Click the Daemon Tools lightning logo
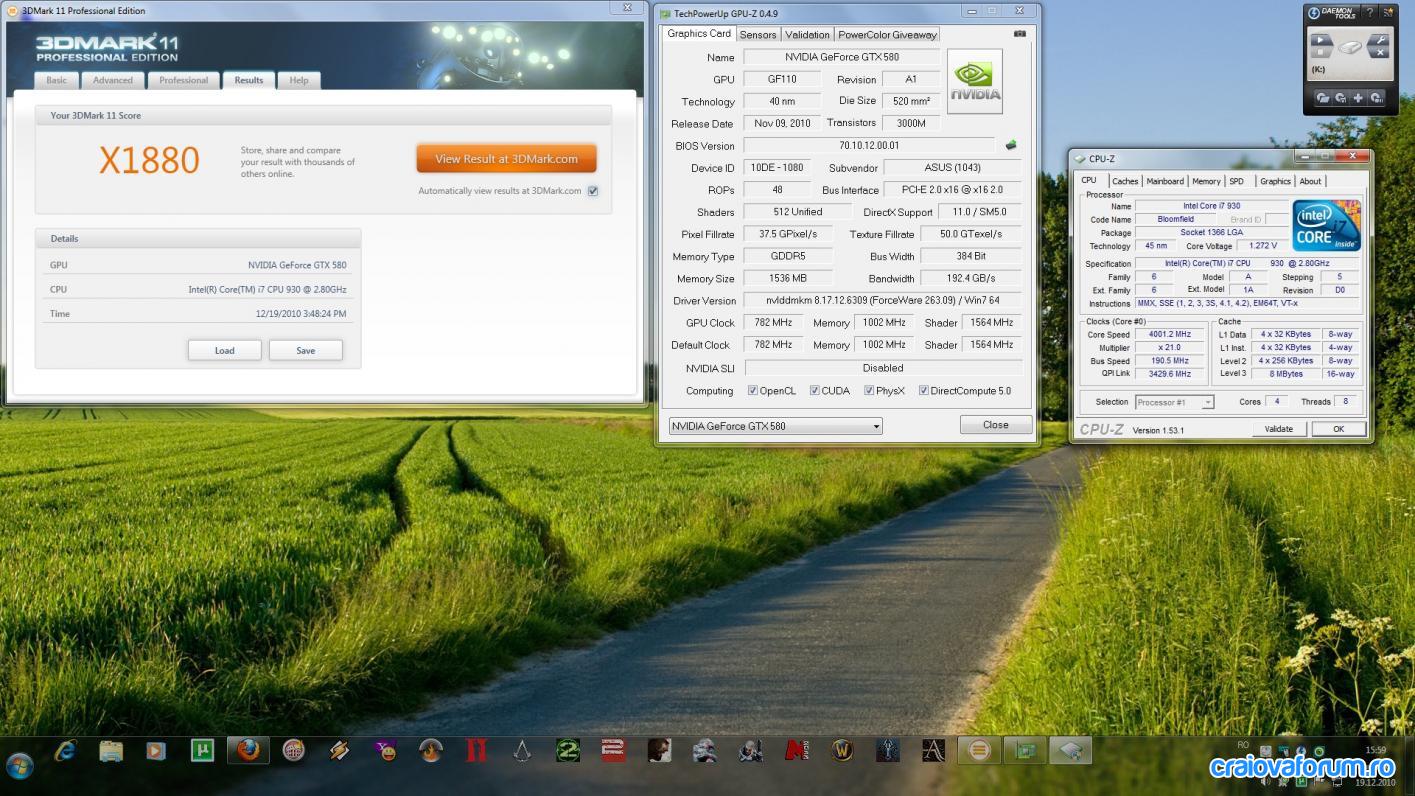This screenshot has width=1415, height=796. pos(1314,13)
